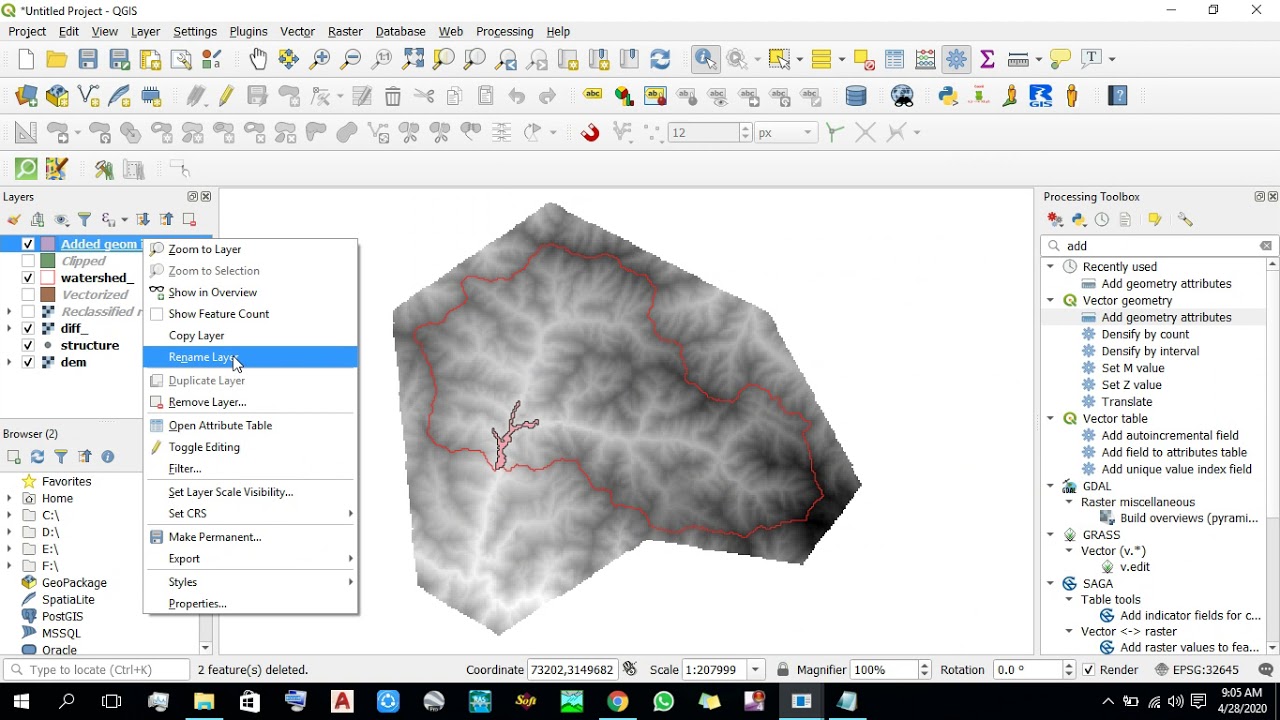1280x720 pixels.
Task: Toggle the Render checkbox in status bar
Action: click(x=1089, y=670)
